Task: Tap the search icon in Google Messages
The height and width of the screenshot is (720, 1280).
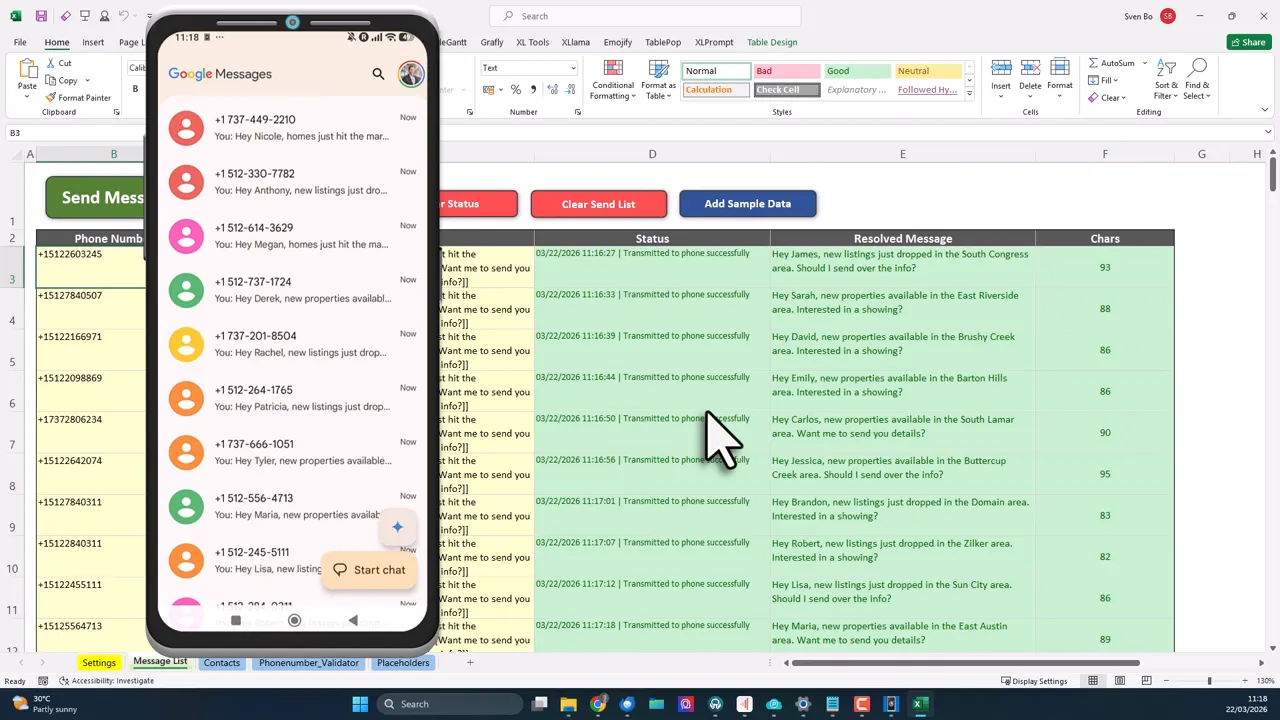Action: 378,73
